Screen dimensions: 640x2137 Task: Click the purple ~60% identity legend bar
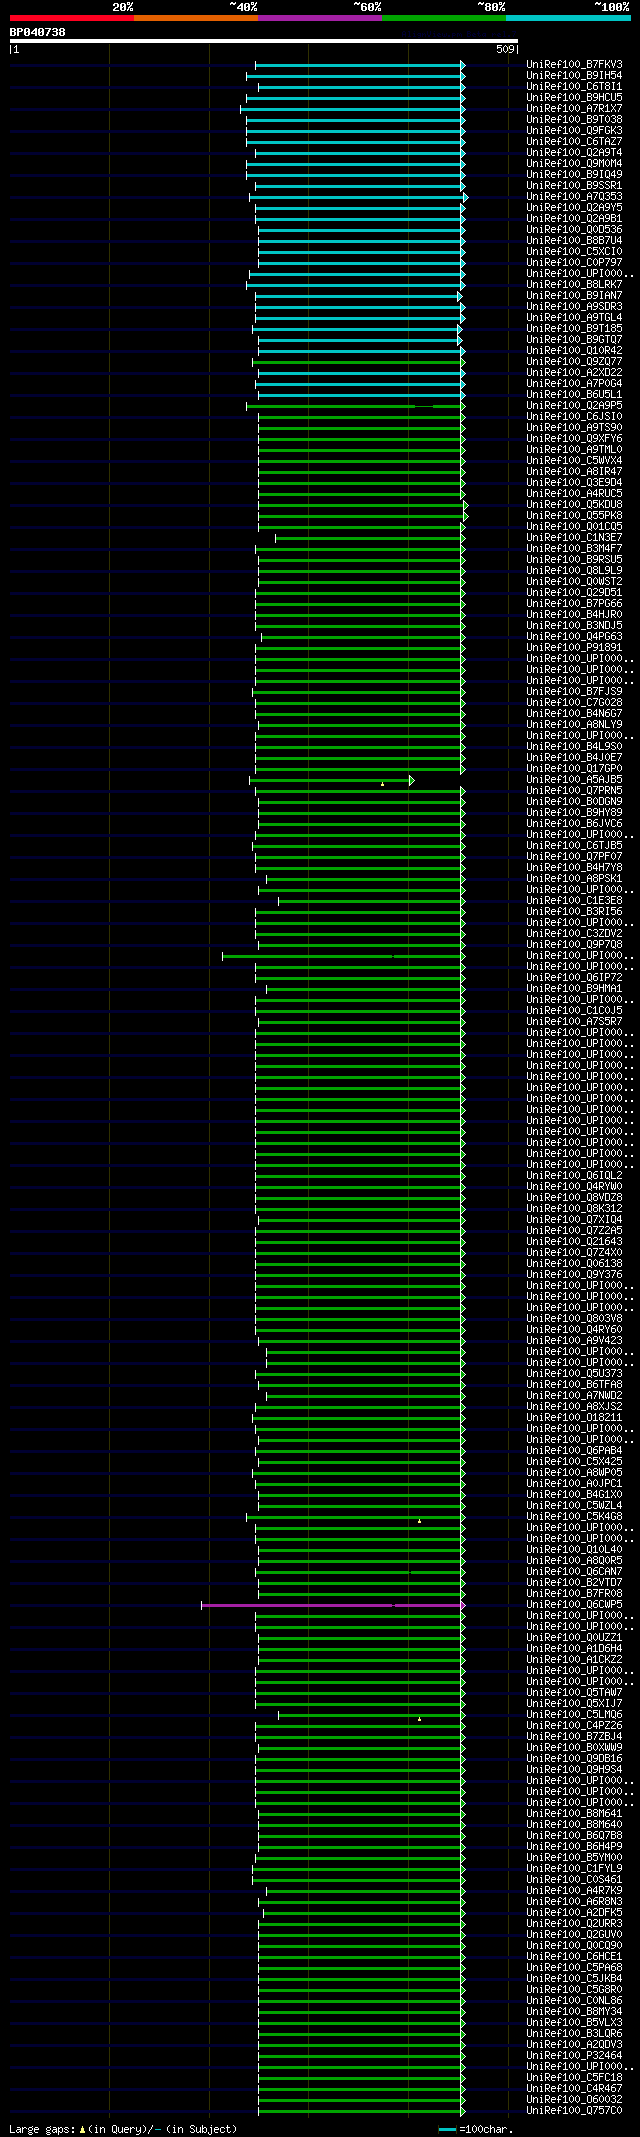click(x=319, y=18)
